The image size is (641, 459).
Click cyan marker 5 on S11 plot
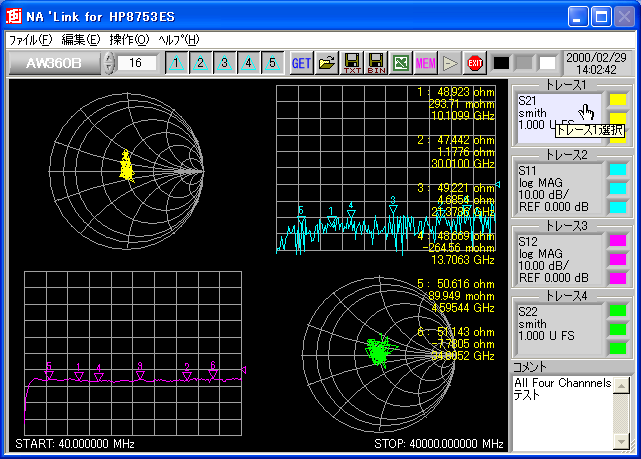pos(301,216)
